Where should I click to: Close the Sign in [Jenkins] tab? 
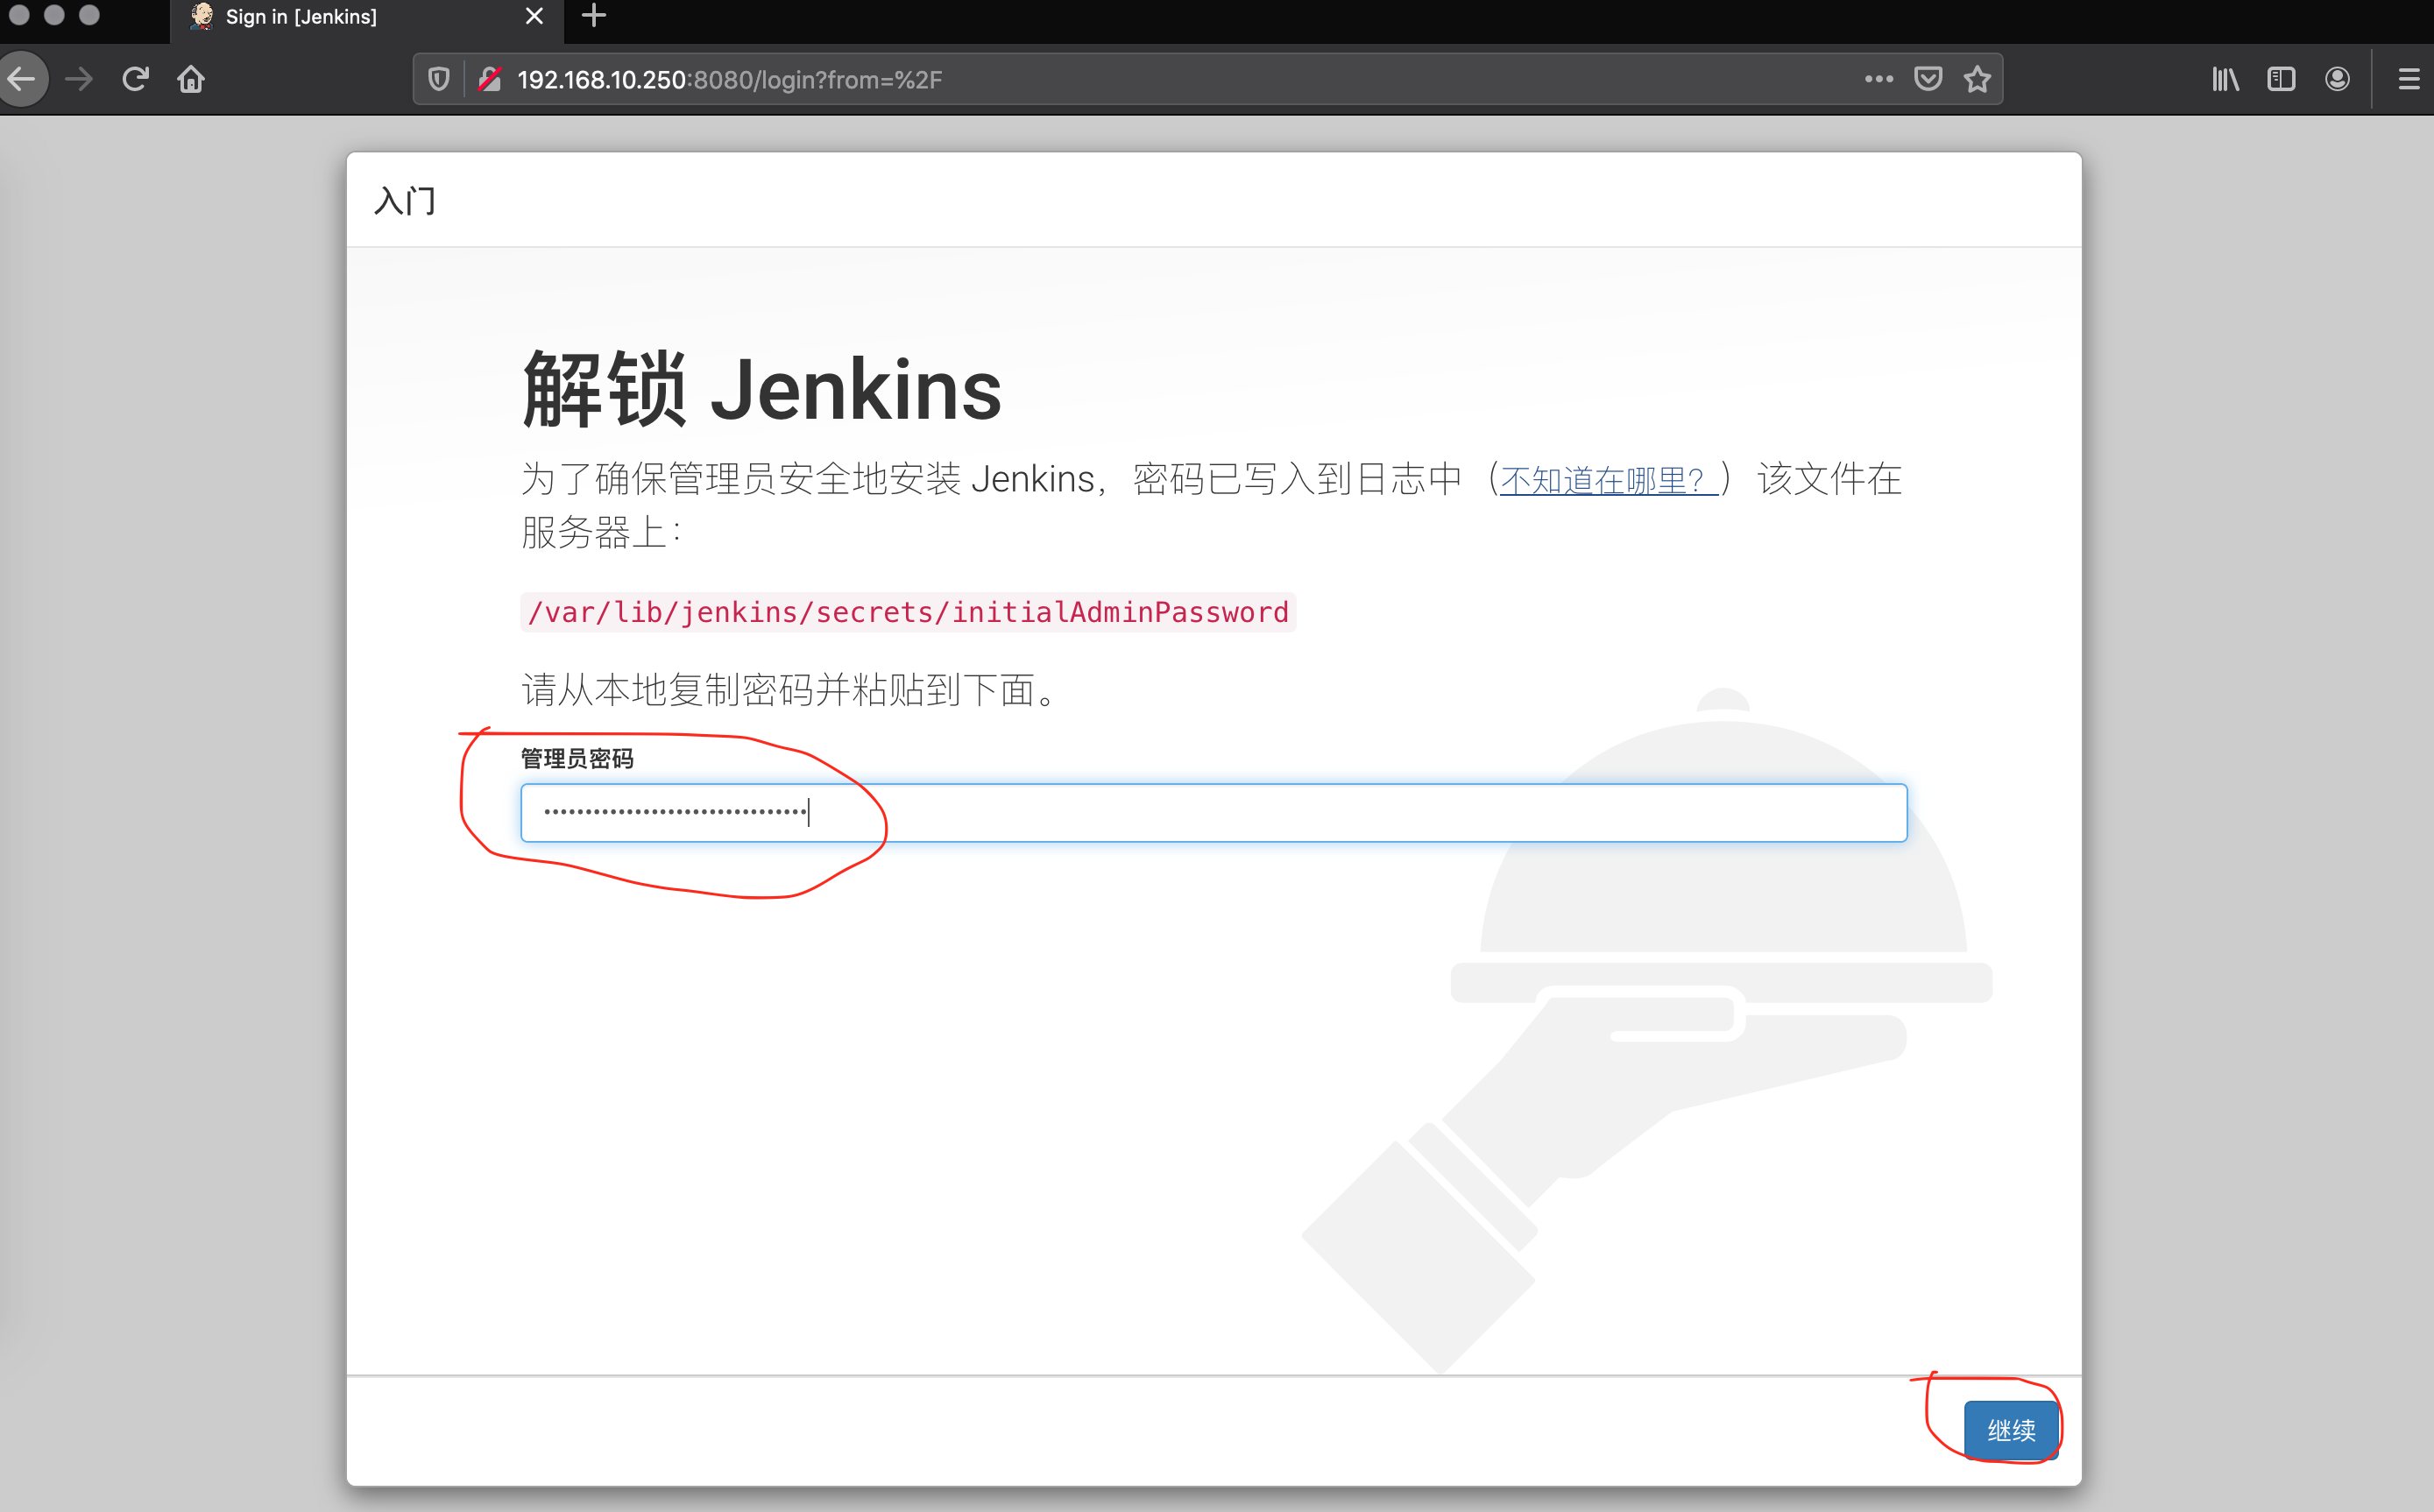click(534, 16)
